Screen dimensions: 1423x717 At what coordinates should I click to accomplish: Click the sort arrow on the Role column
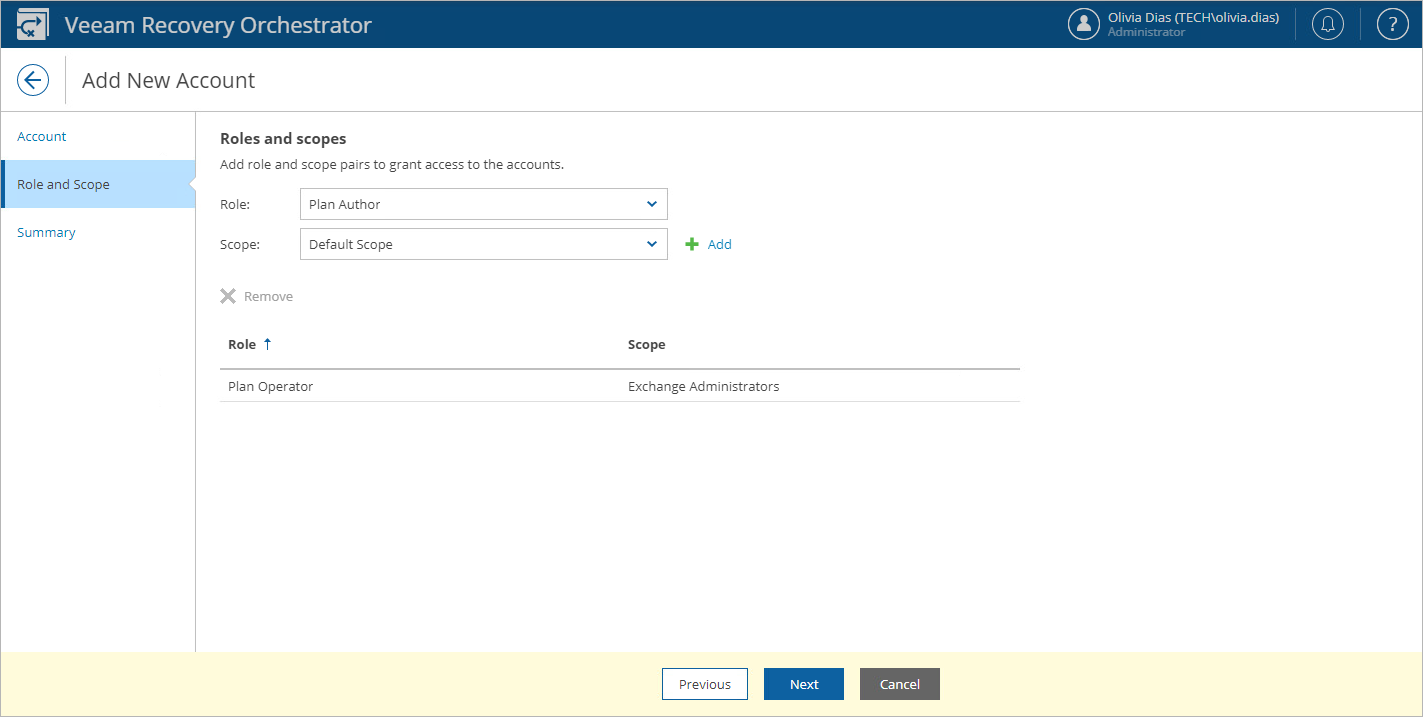tap(266, 343)
